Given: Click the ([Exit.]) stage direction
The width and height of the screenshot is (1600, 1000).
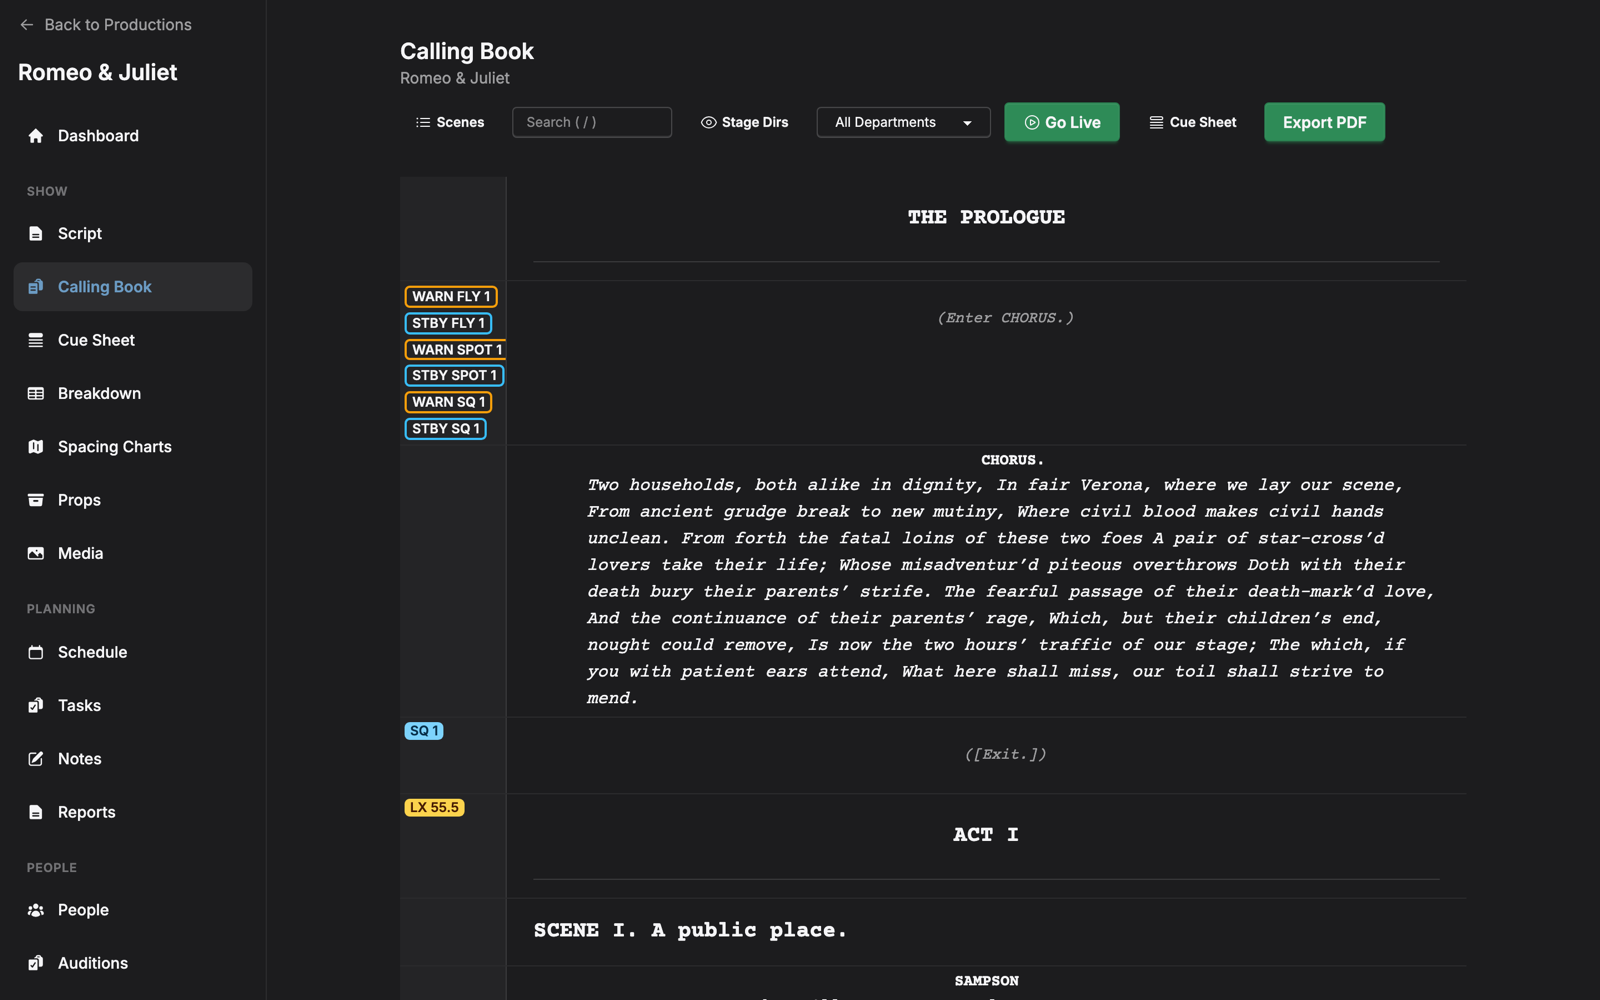Looking at the screenshot, I should click(x=1005, y=755).
